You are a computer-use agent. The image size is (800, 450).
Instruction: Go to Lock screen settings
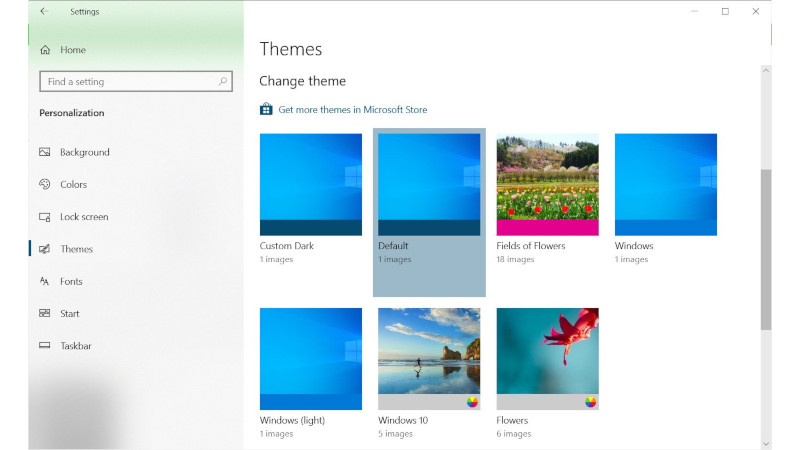pos(84,217)
